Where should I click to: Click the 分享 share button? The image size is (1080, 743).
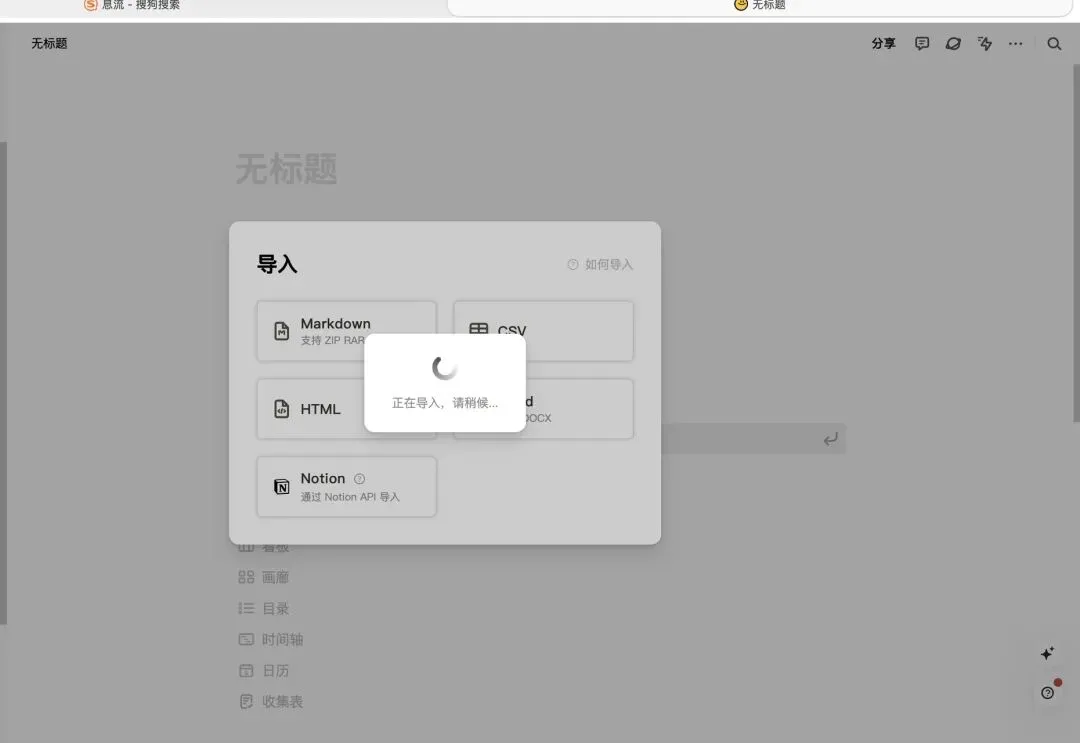pos(884,43)
